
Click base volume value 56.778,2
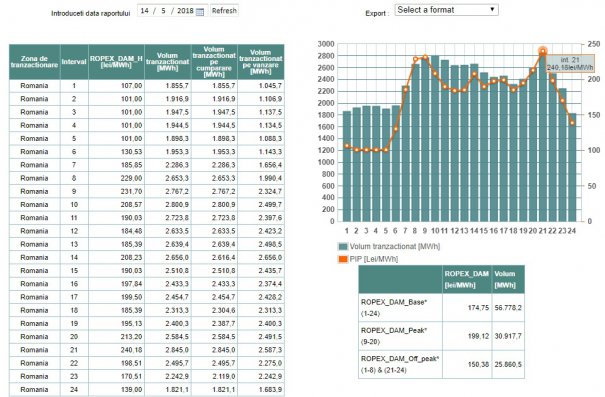[x=508, y=307]
